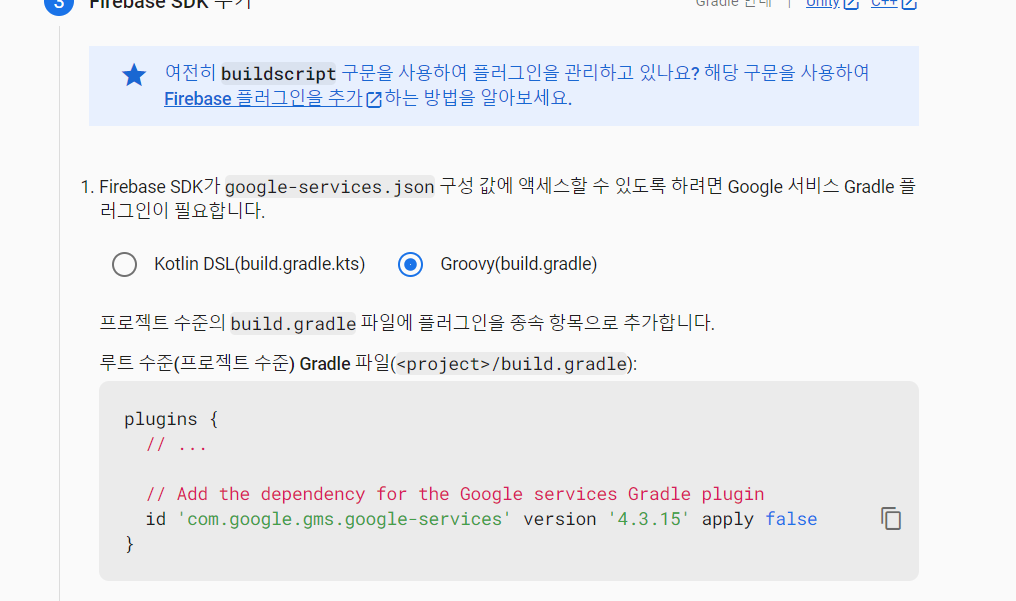Click the '// Add the dependency' comment line
Viewport: 1016px width, 601px height.
[455, 493]
